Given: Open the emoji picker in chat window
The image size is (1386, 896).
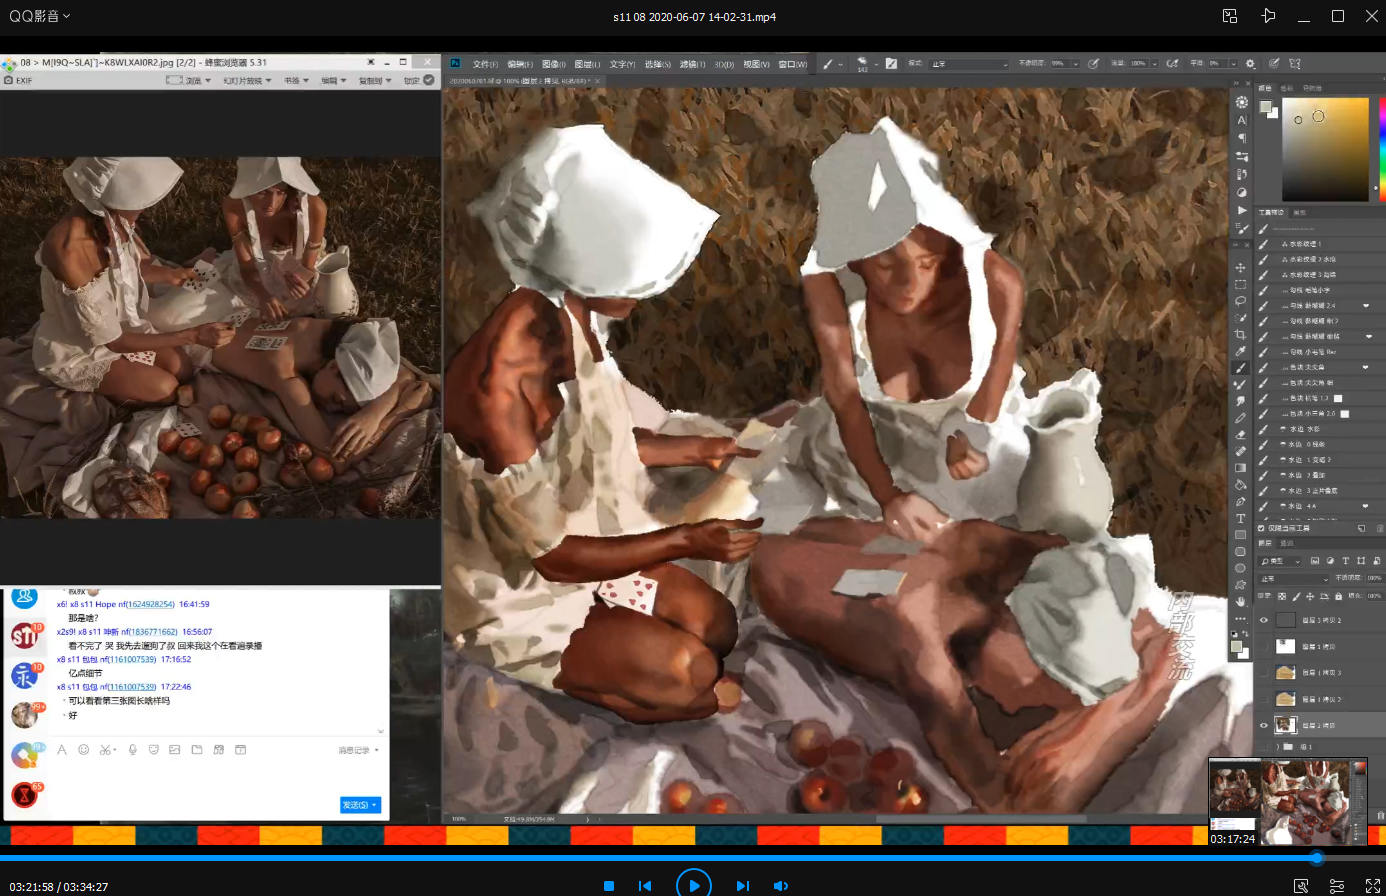Looking at the screenshot, I should [84, 749].
